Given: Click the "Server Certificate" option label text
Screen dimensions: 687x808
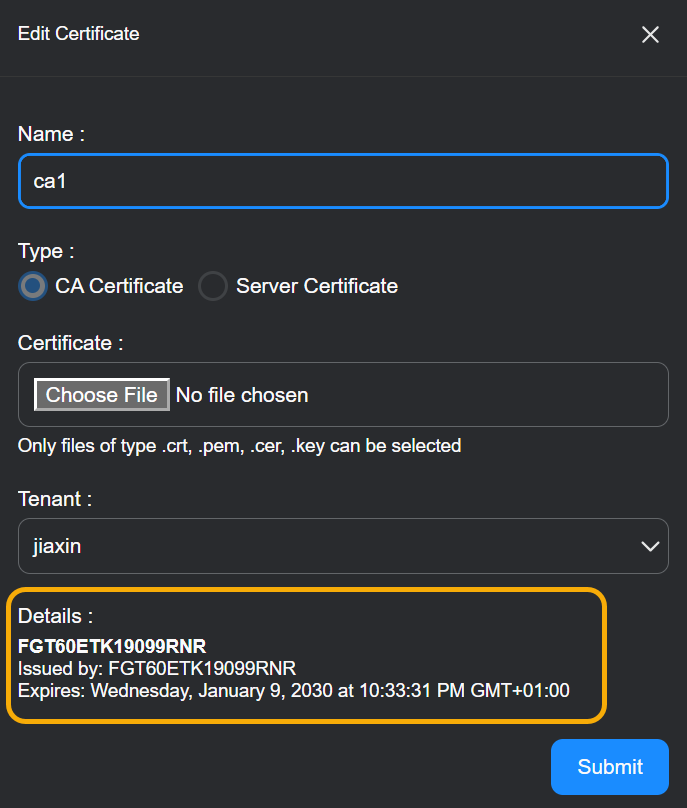Looking at the screenshot, I should pyautogui.click(x=316, y=286).
